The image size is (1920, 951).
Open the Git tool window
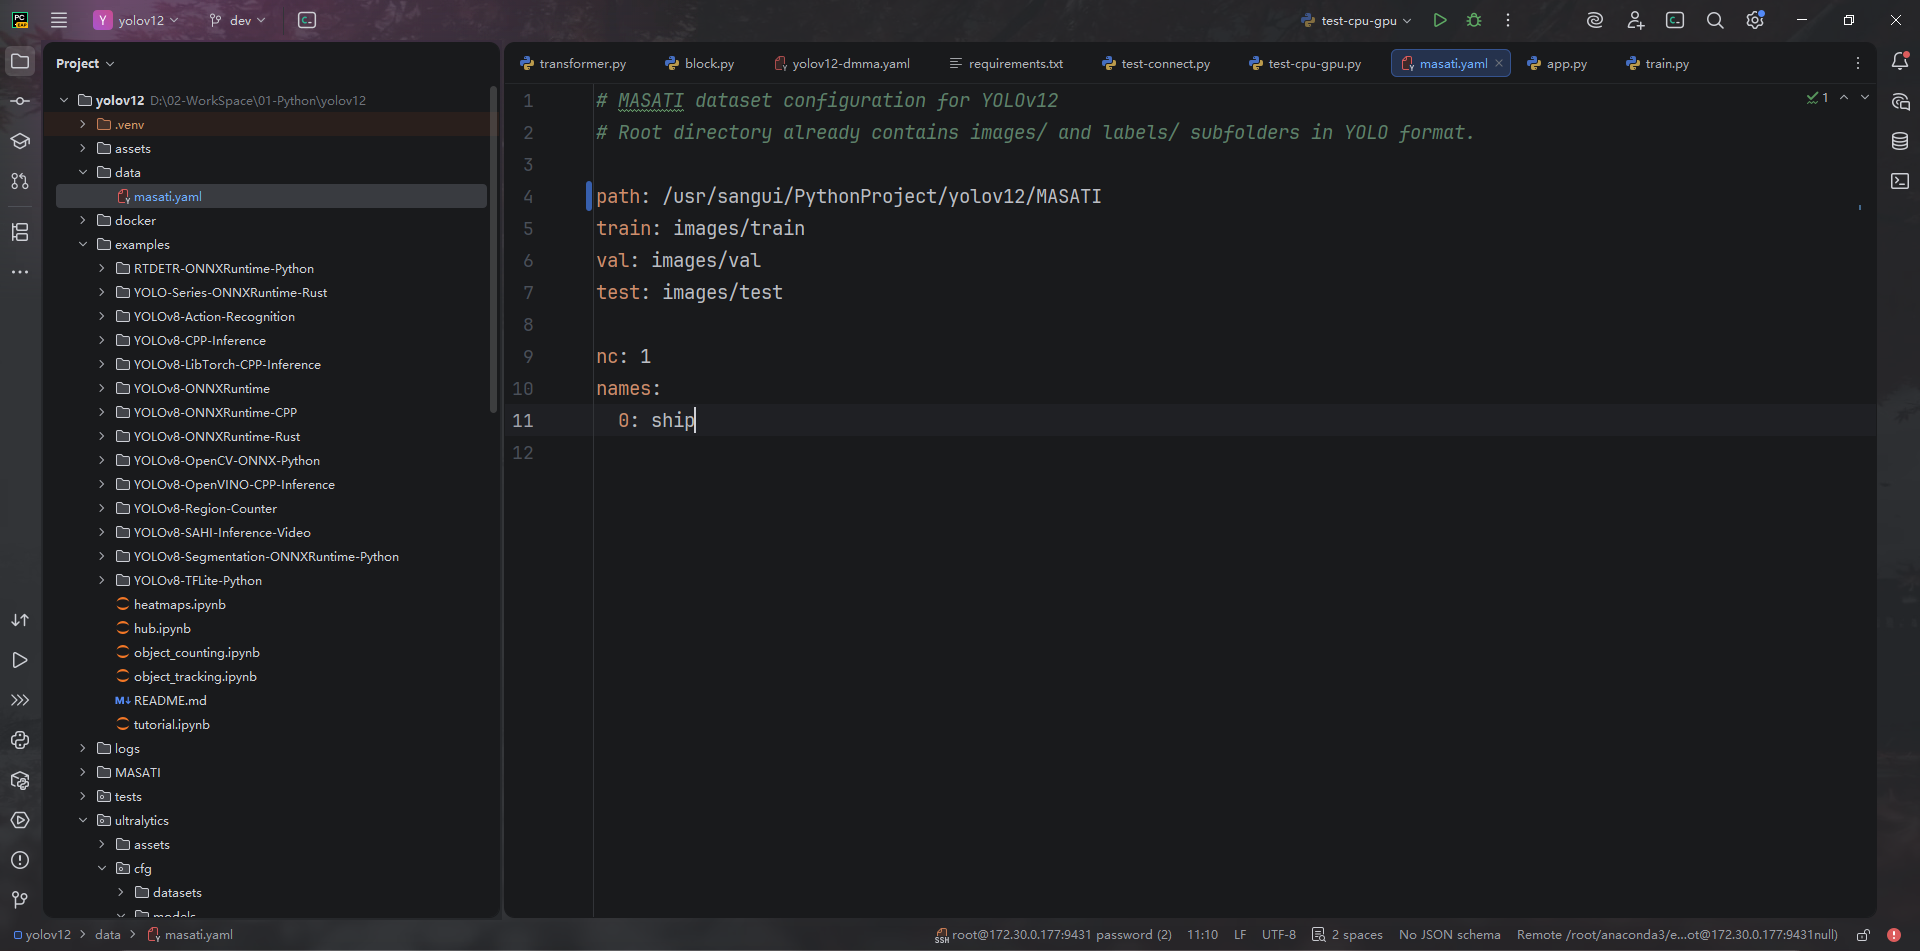coord(20,900)
